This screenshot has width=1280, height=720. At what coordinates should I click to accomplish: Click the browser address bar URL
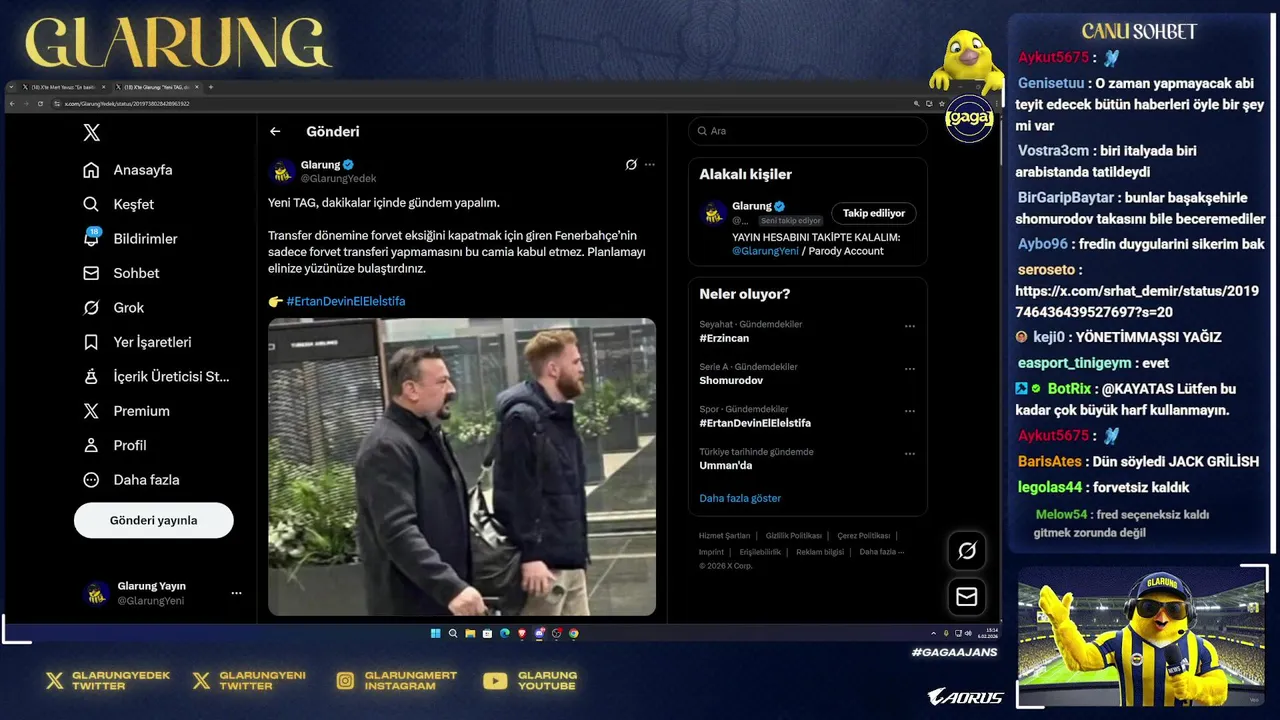point(127,103)
